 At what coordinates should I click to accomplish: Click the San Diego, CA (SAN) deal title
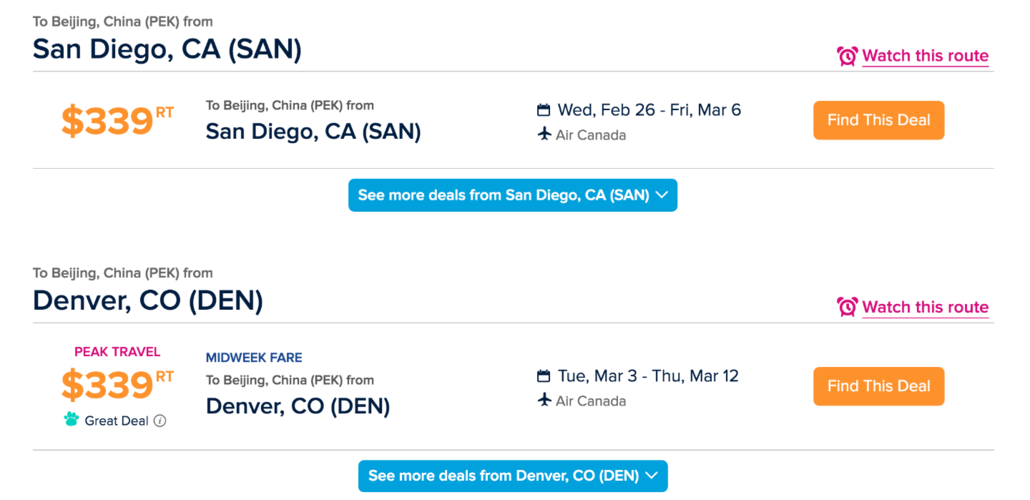313,131
